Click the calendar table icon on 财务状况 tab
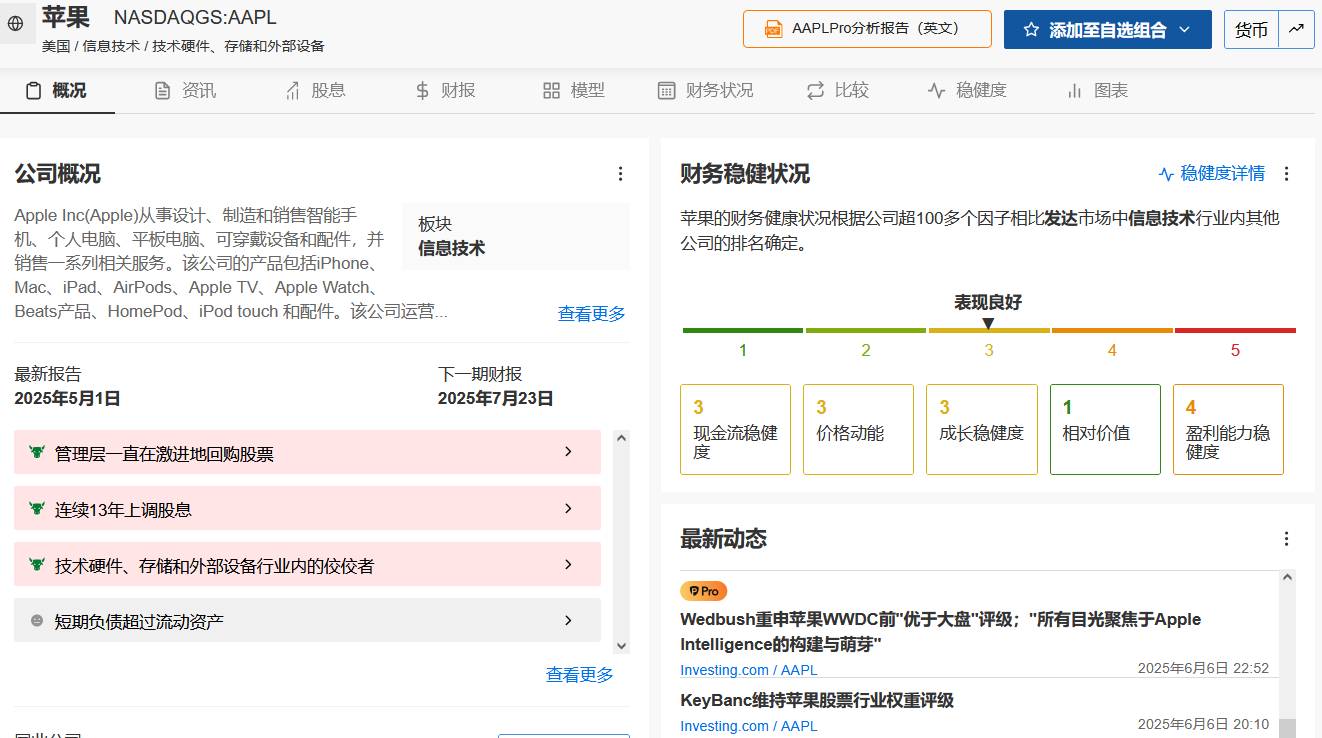This screenshot has height=738, width=1322. [x=666, y=91]
